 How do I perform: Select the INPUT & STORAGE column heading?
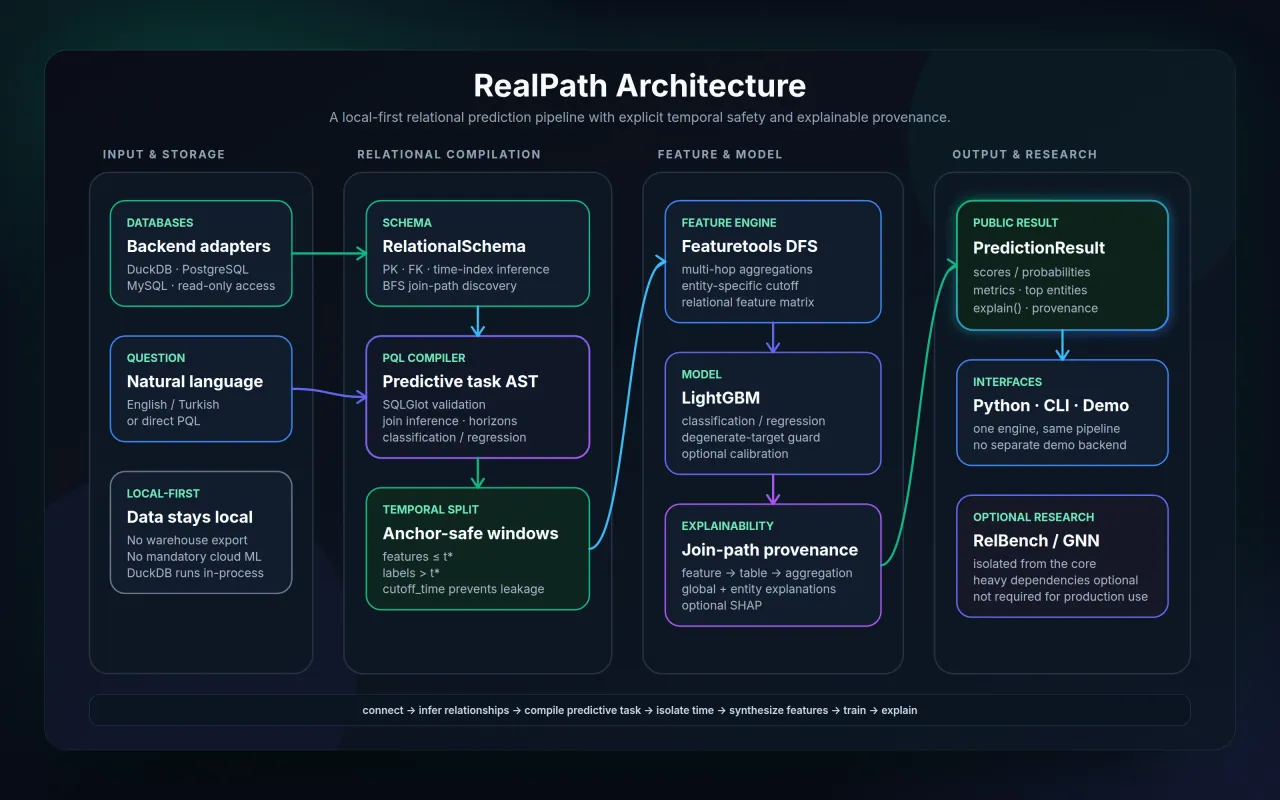pos(164,154)
